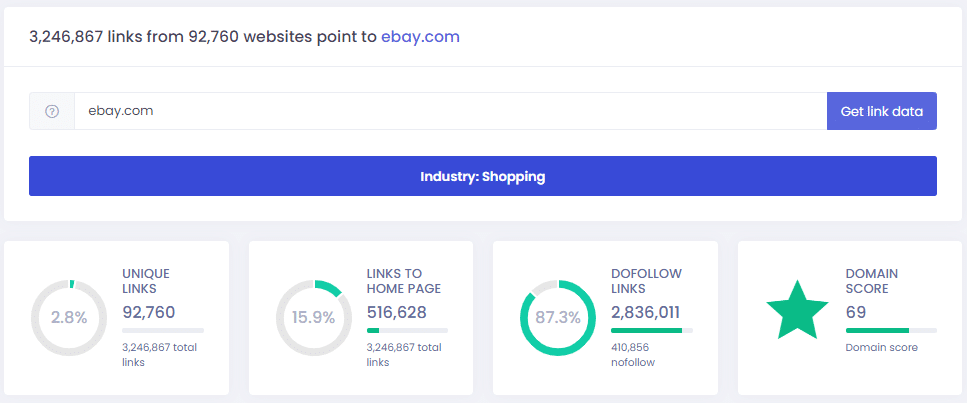The image size is (967, 403).
Task: Click the Unique Links card title
Action: pyautogui.click(x=146, y=280)
